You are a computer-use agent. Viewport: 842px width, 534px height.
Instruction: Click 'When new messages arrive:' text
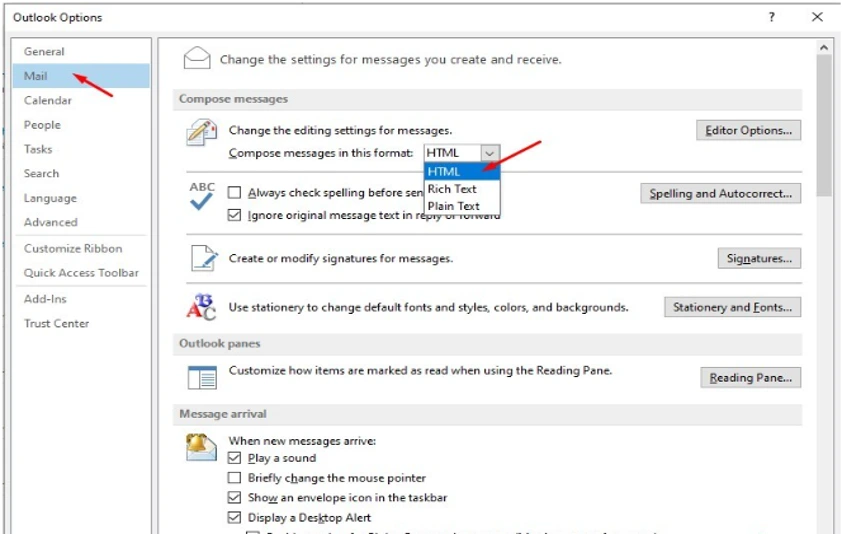click(302, 441)
